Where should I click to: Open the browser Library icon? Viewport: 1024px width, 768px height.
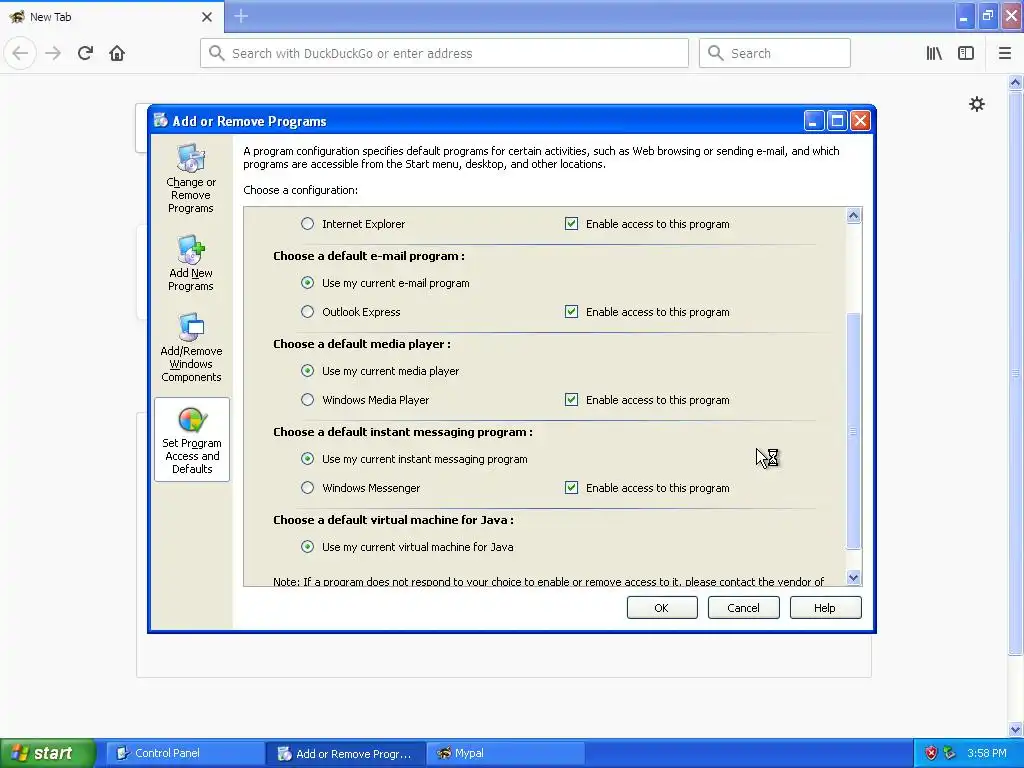[x=934, y=53]
